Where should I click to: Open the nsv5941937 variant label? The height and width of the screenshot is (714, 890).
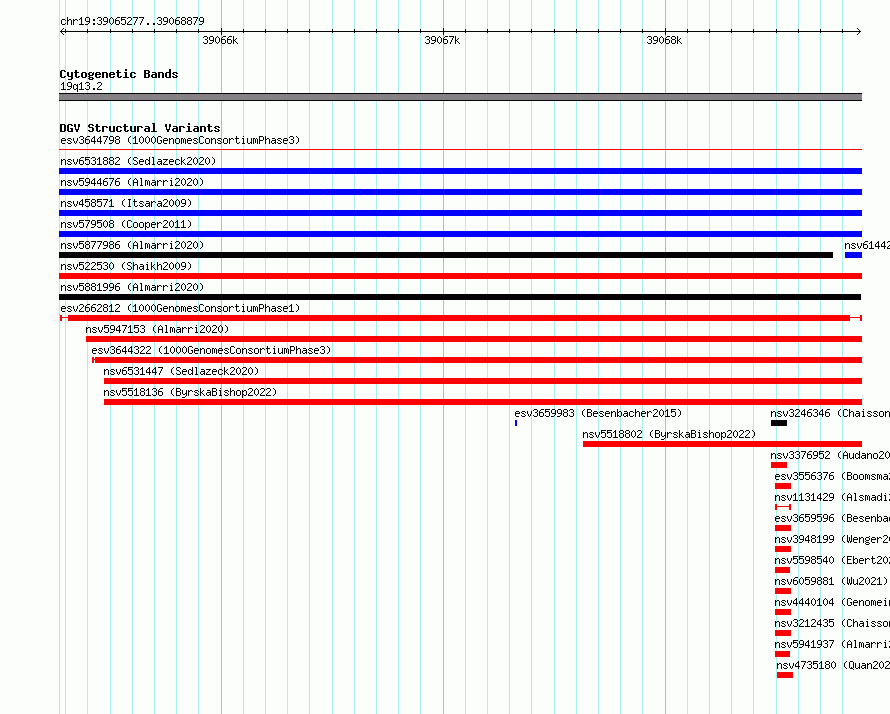(x=832, y=644)
